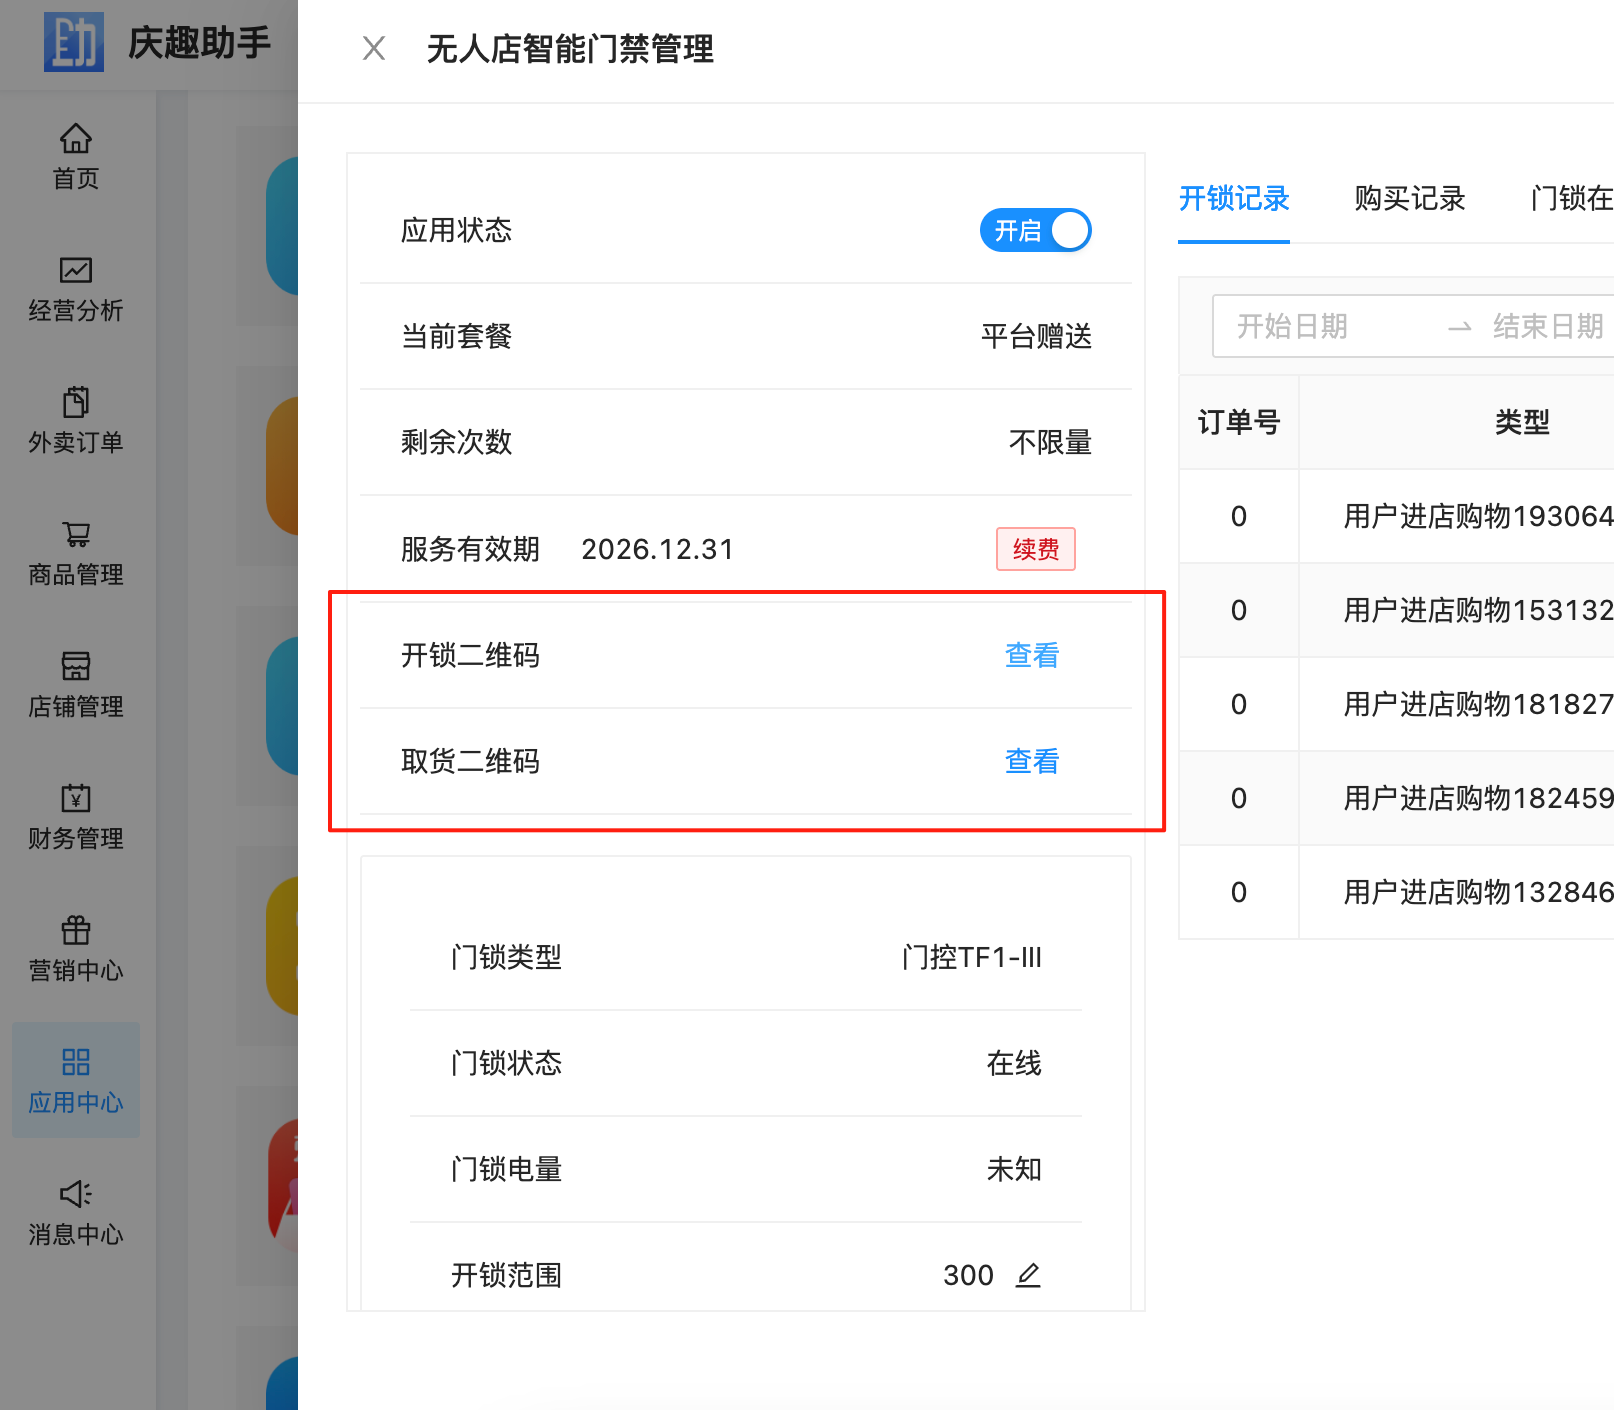The width and height of the screenshot is (1614, 1410).
Task: Click the 庆趣助手 logo icon
Action: coord(73,42)
